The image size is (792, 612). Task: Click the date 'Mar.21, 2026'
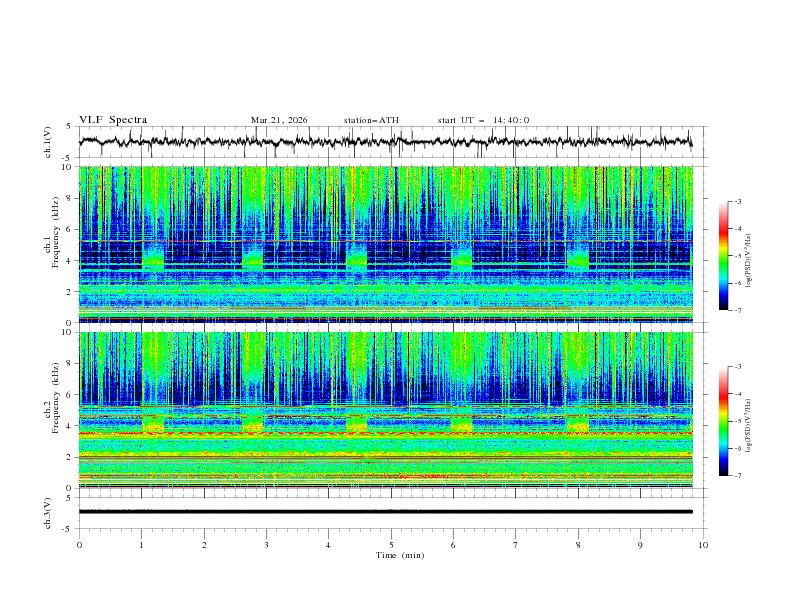point(279,120)
